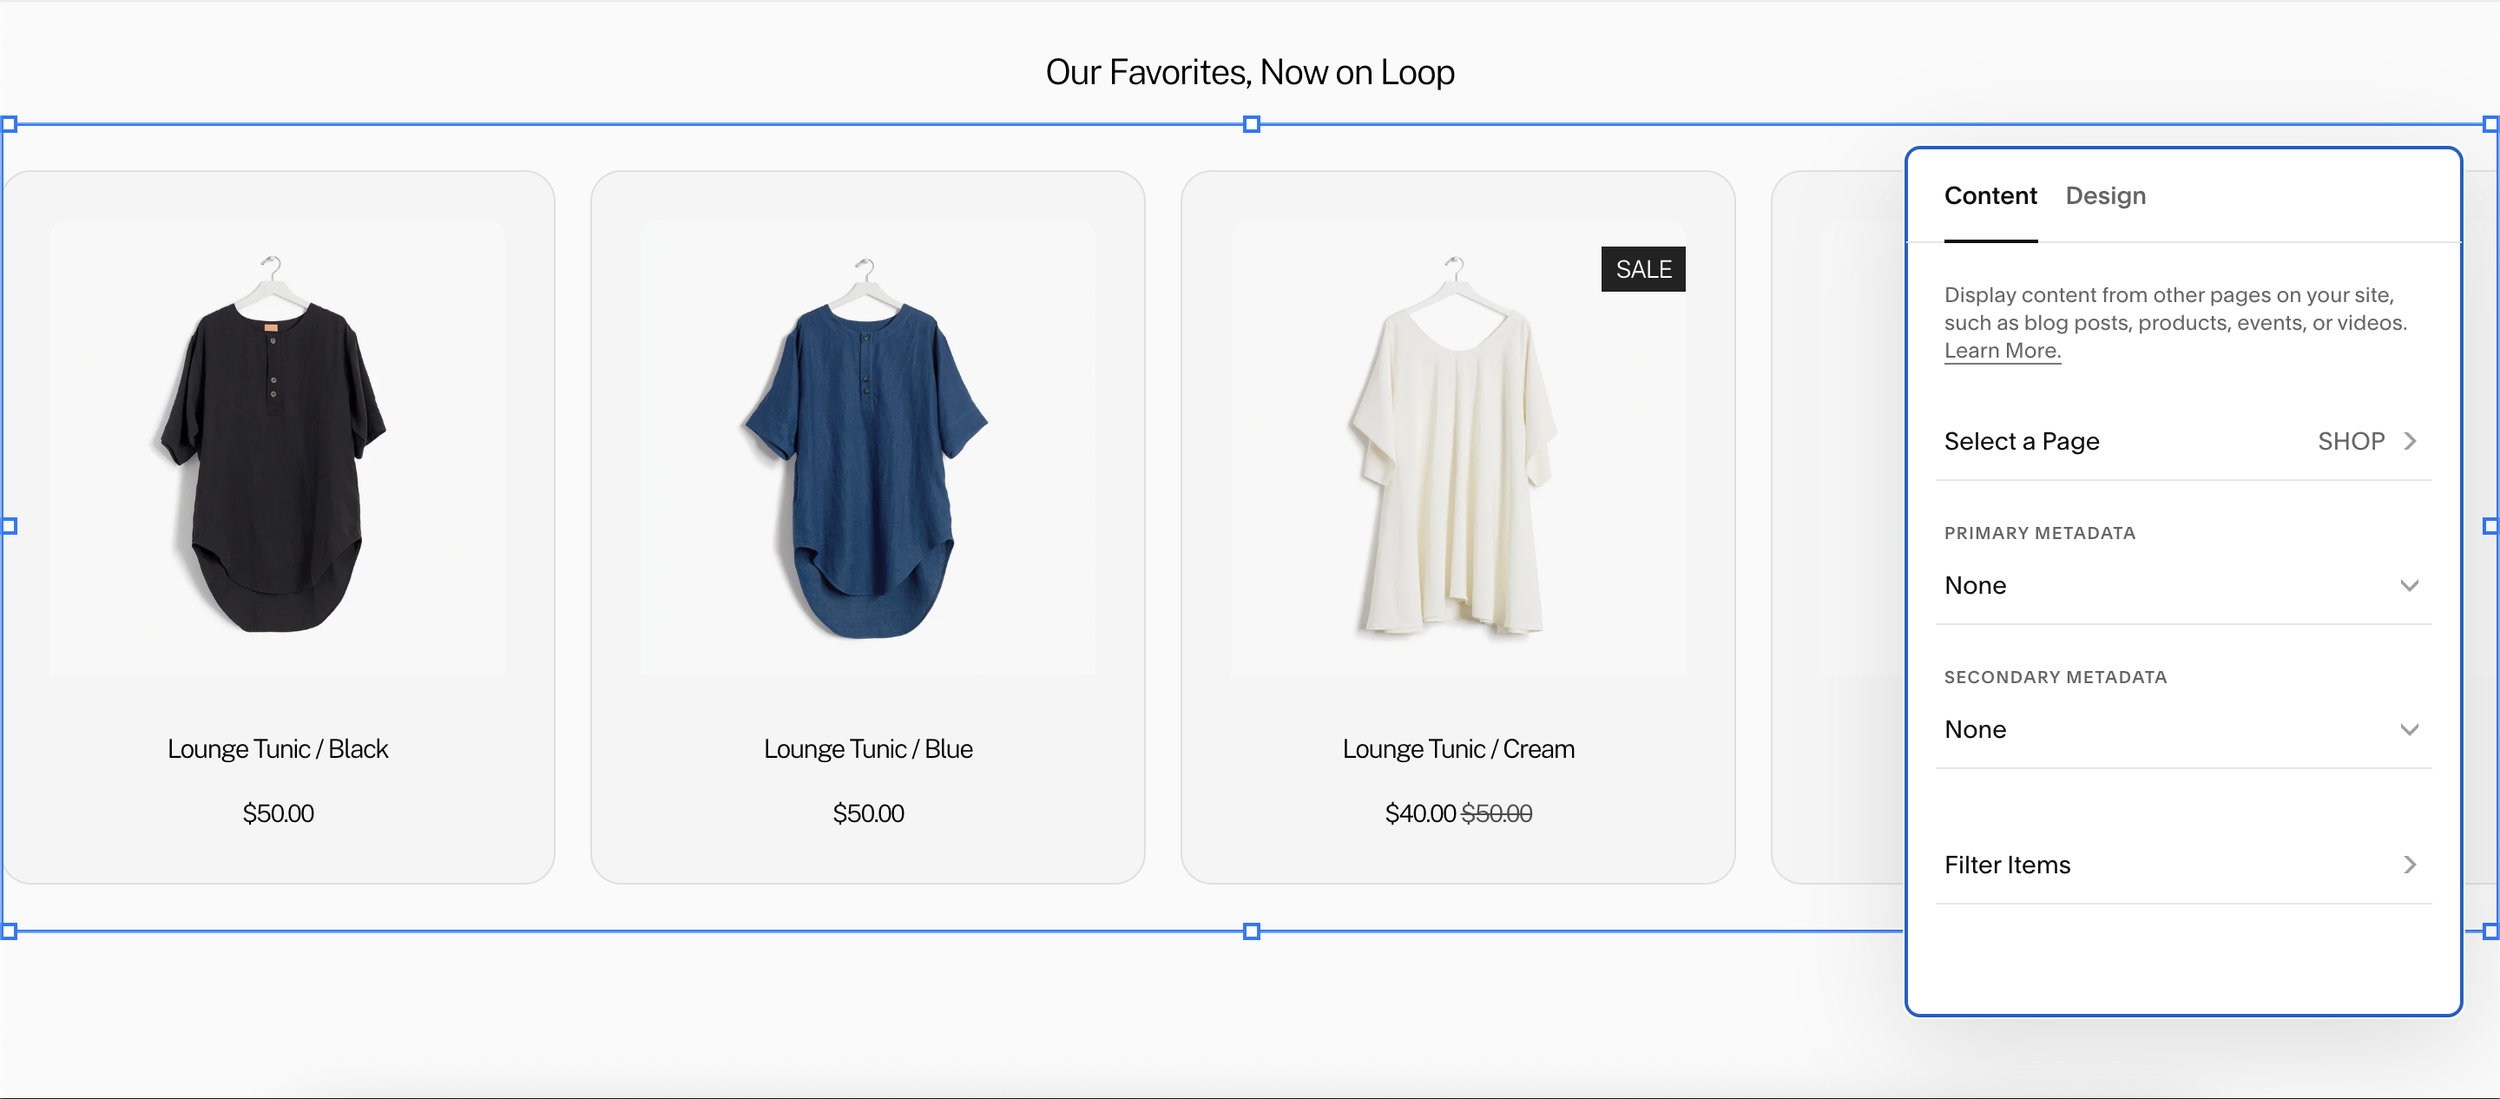Image resolution: width=2500 pixels, height=1099 pixels.
Task: Click the Lounge Tunic / Blue title text
Action: pos(868,748)
